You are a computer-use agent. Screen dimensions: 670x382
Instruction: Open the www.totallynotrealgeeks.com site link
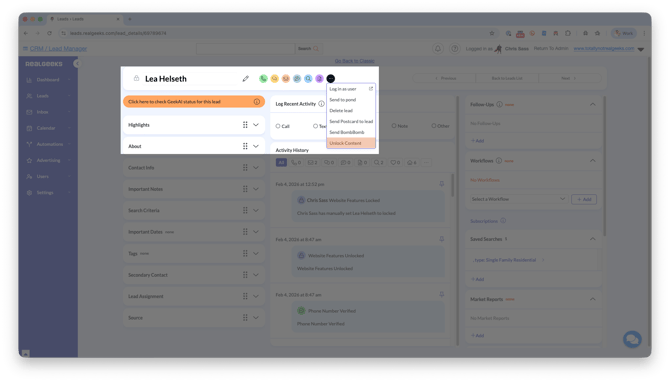604,49
